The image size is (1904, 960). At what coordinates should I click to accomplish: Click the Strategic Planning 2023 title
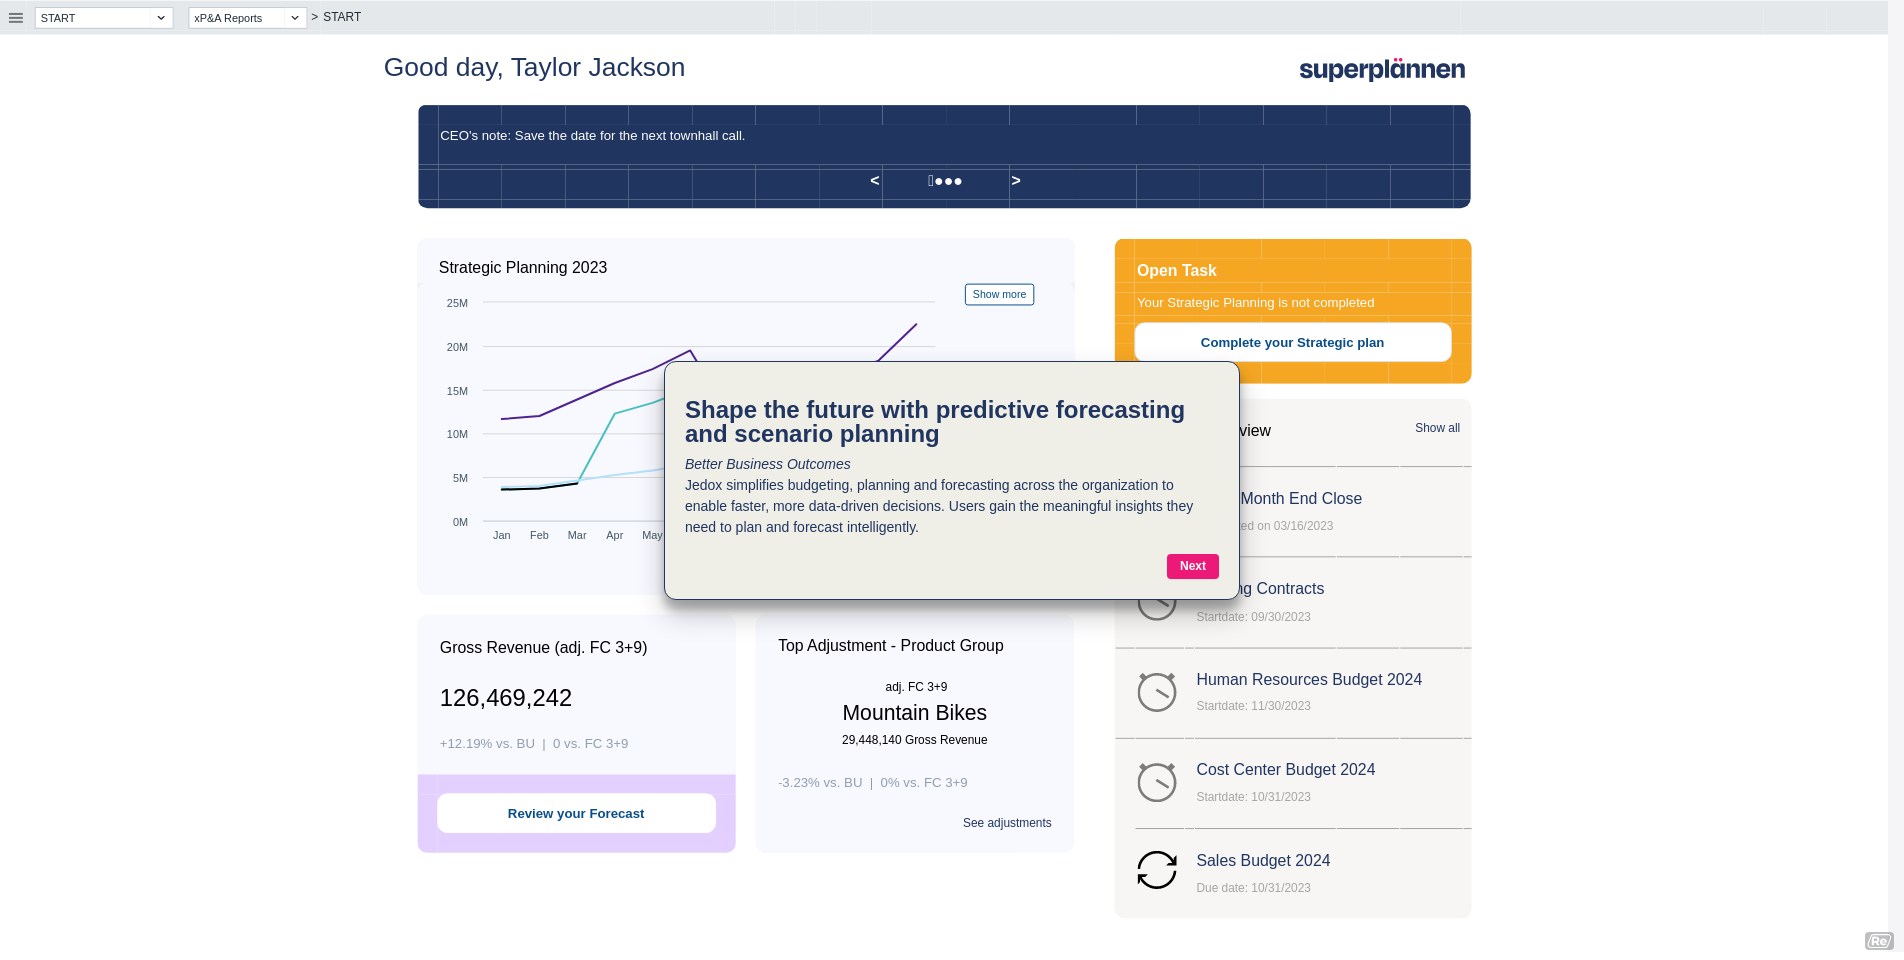523,268
